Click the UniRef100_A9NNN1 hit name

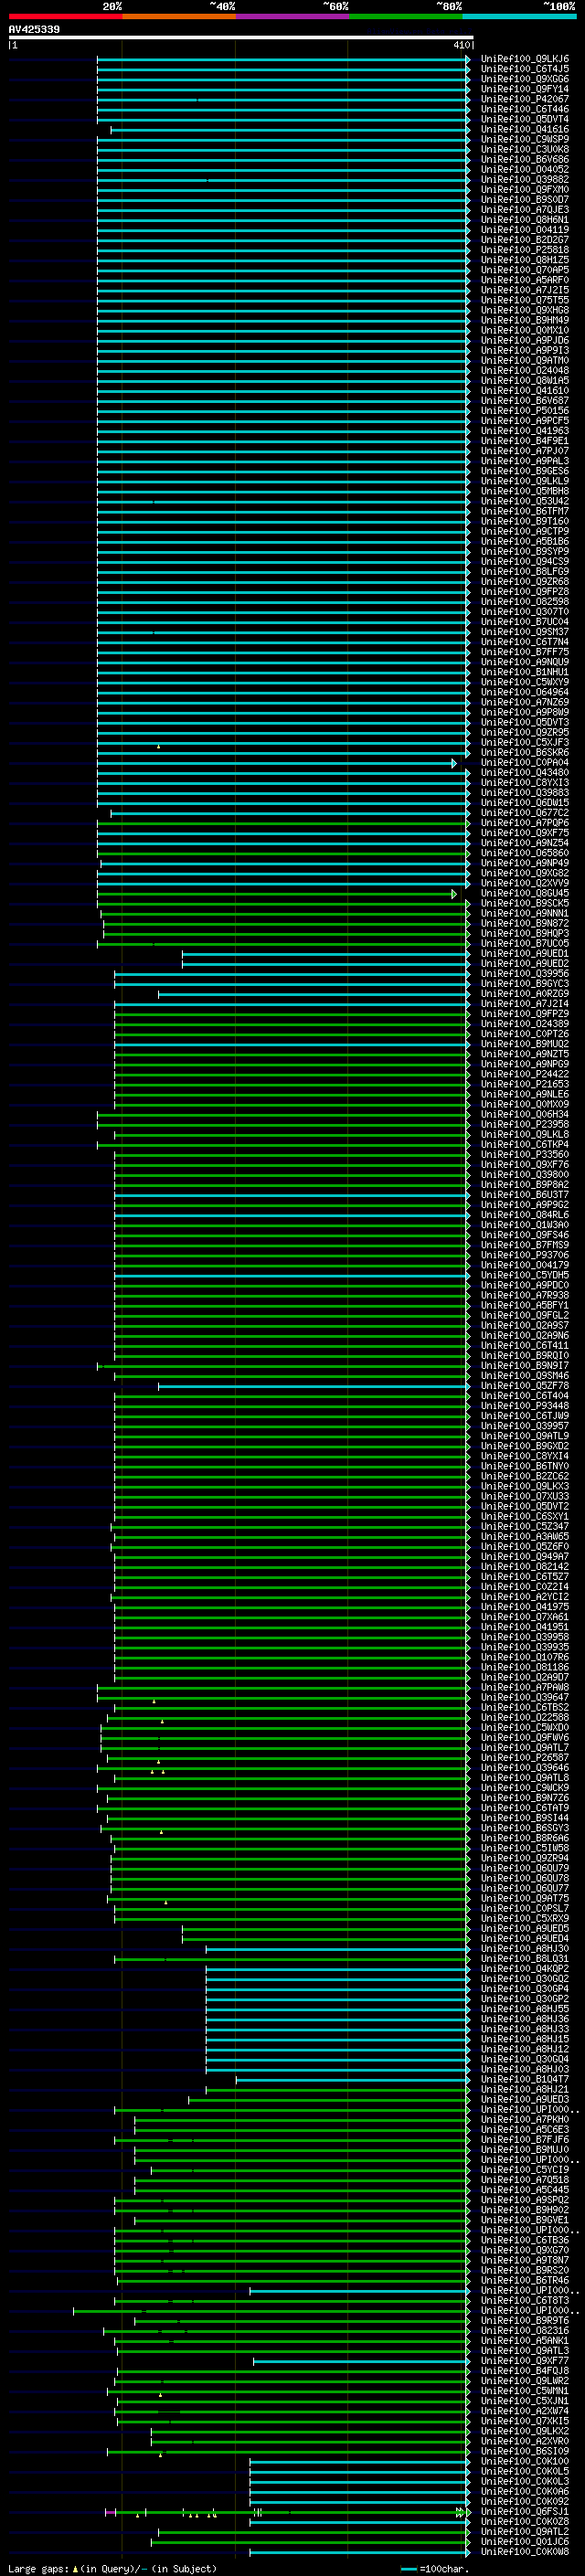click(x=525, y=913)
